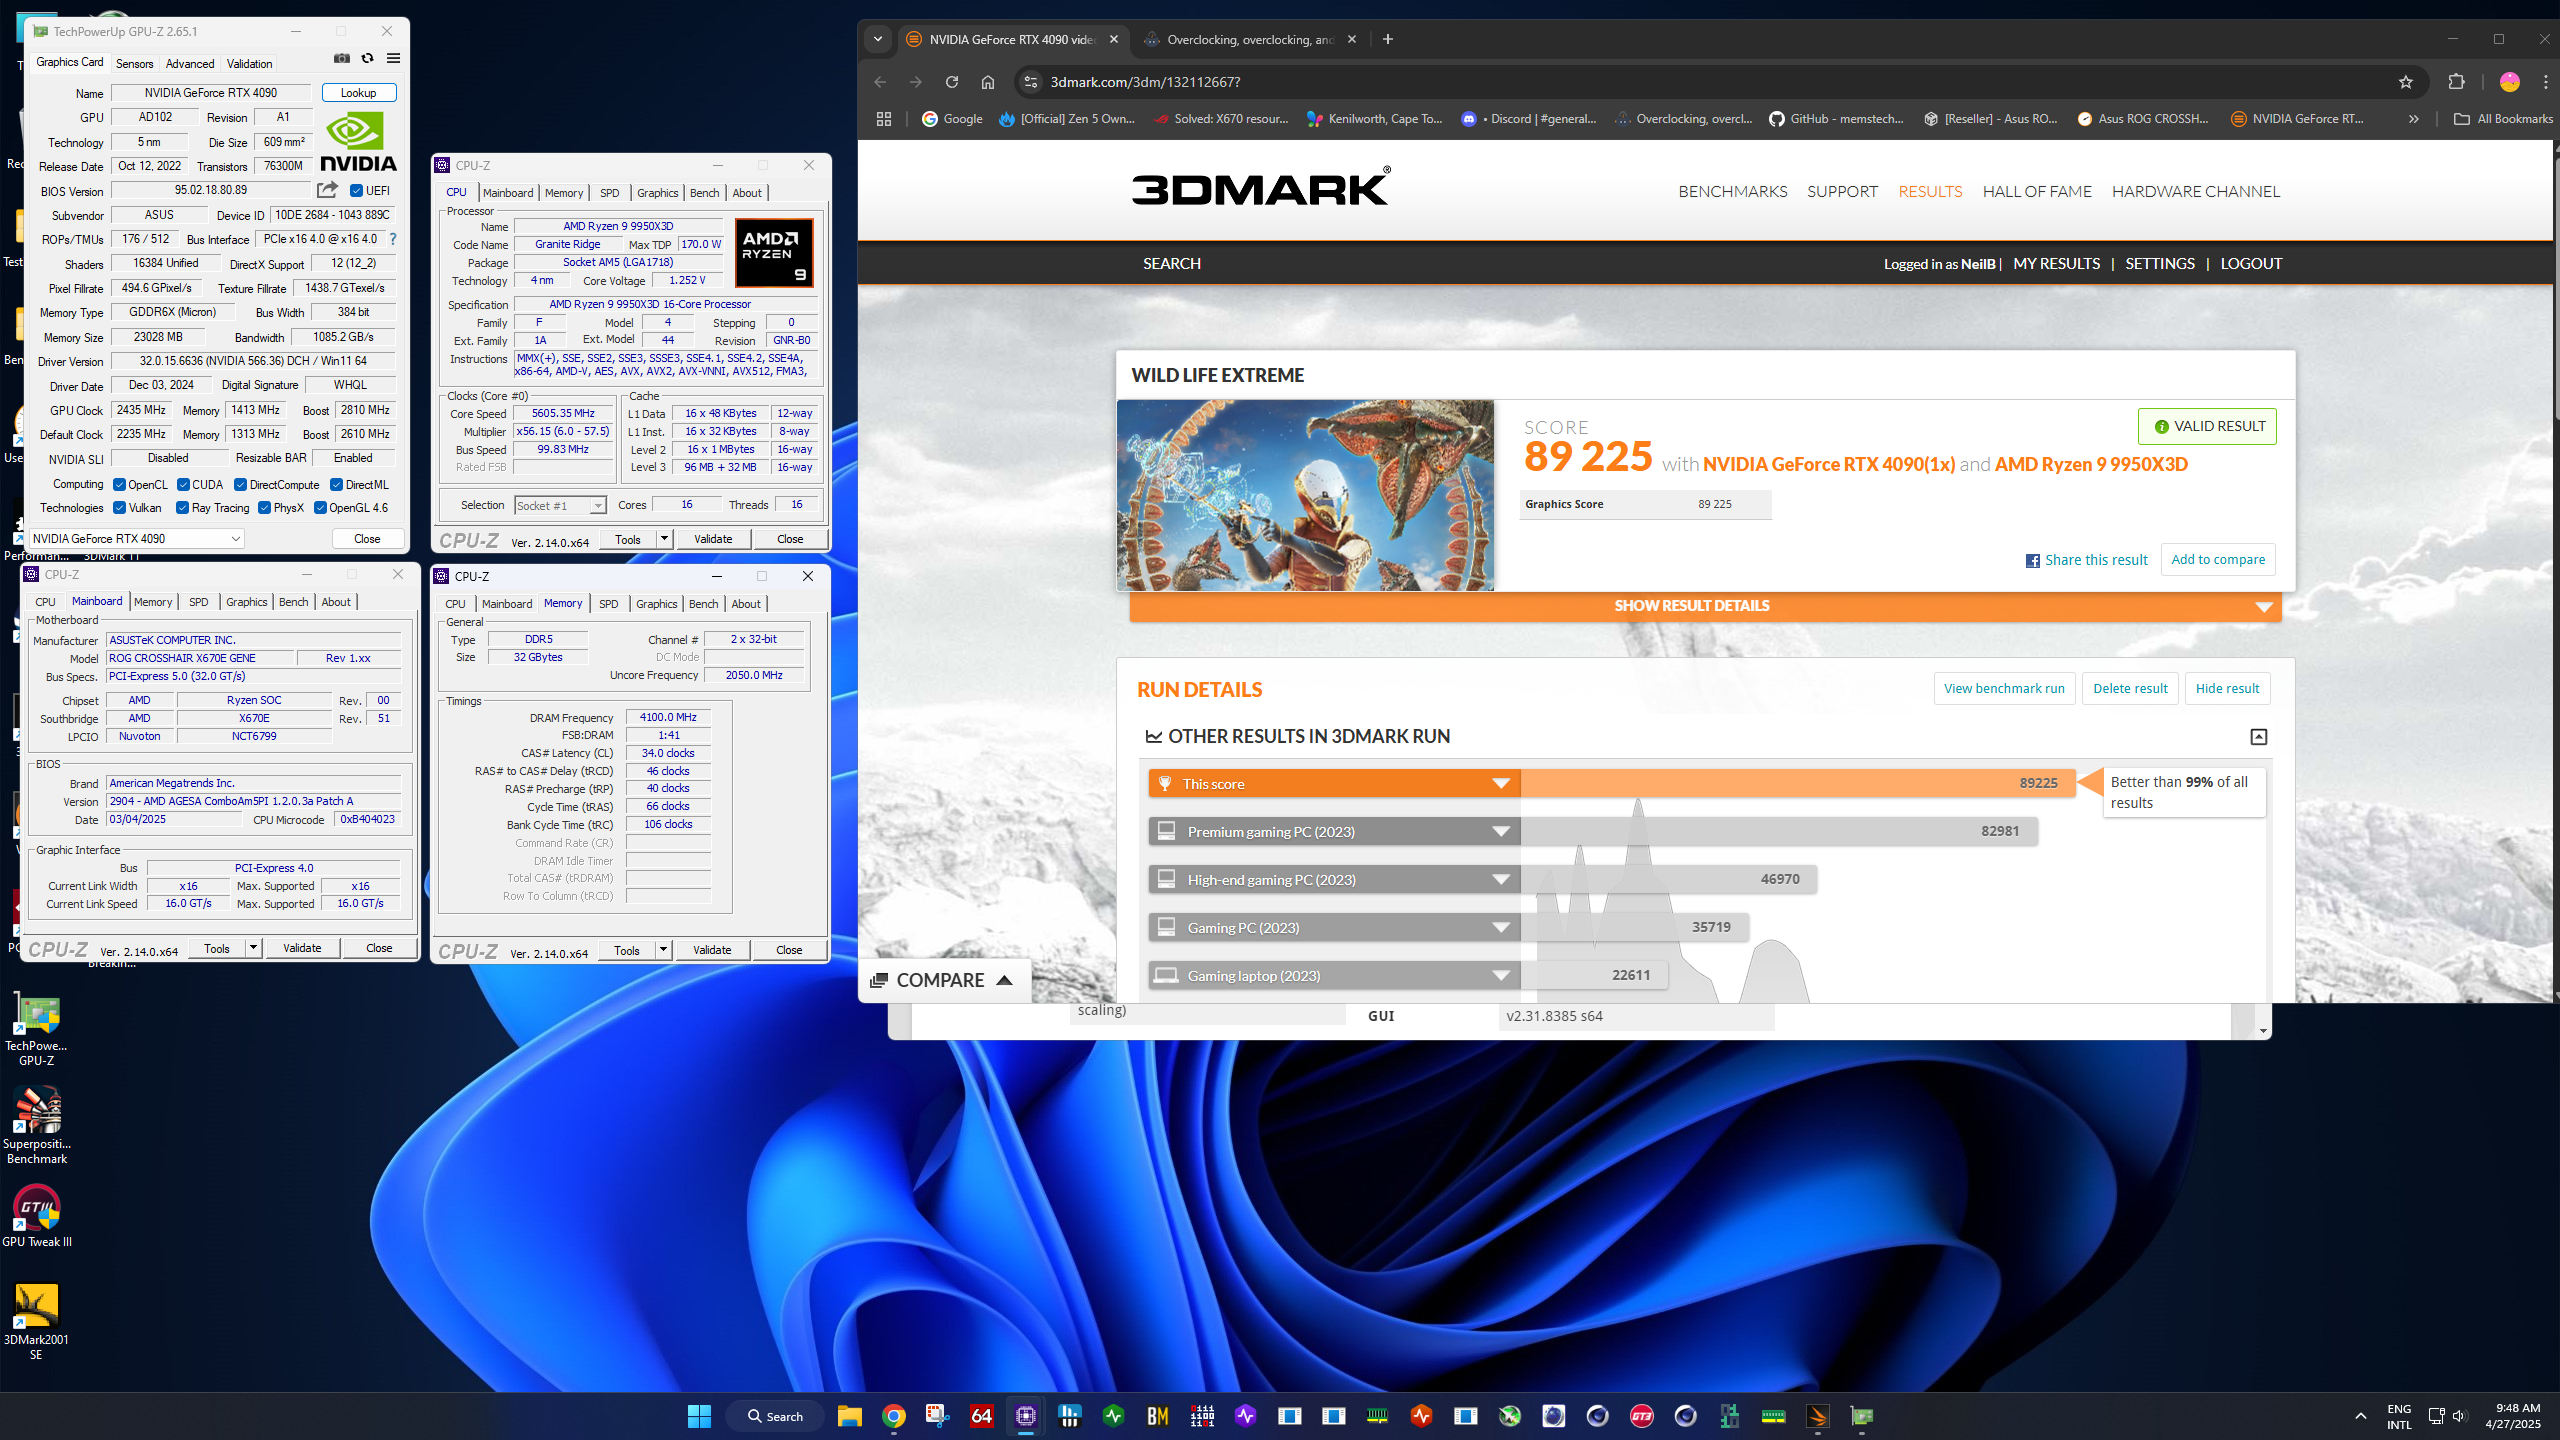Open the GPU selection dropdown in GPU-Z
The width and height of the screenshot is (2560, 1440).
pyautogui.click(x=137, y=539)
